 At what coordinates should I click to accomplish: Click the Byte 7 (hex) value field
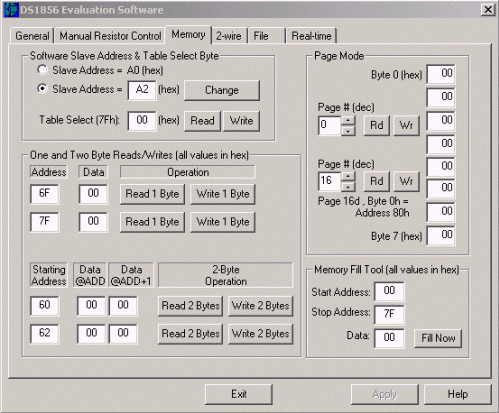[441, 235]
